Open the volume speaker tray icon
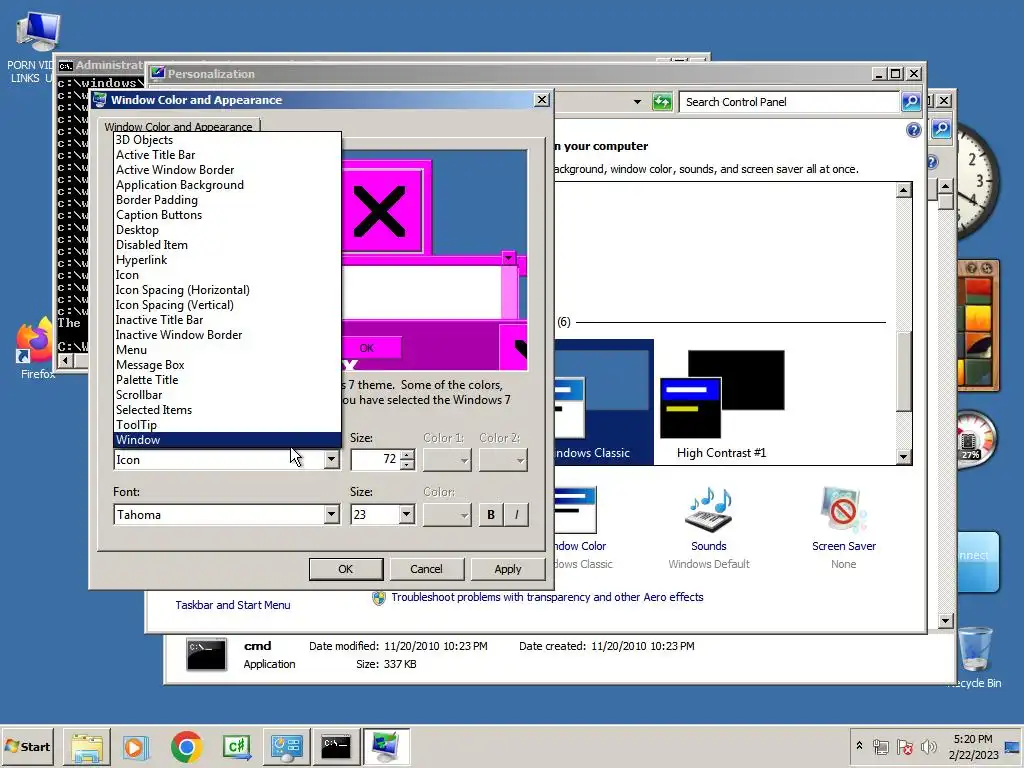1024x768 pixels. click(x=928, y=746)
